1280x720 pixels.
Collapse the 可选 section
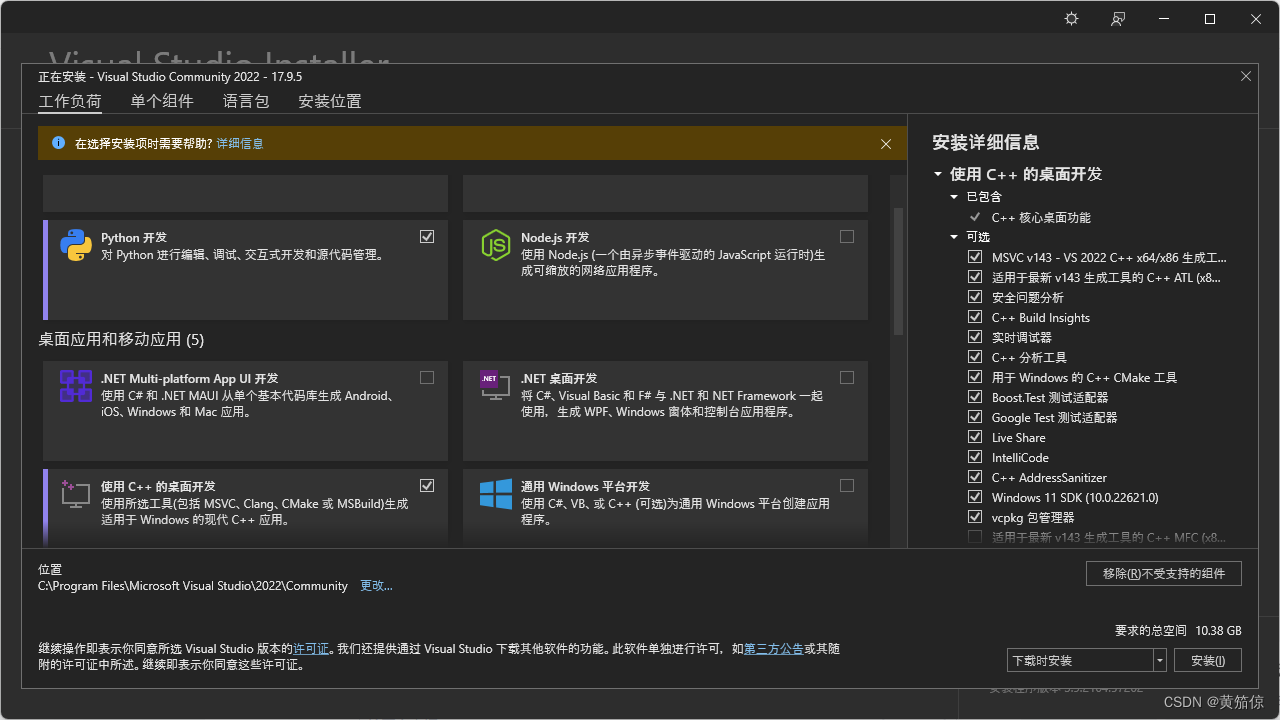955,237
